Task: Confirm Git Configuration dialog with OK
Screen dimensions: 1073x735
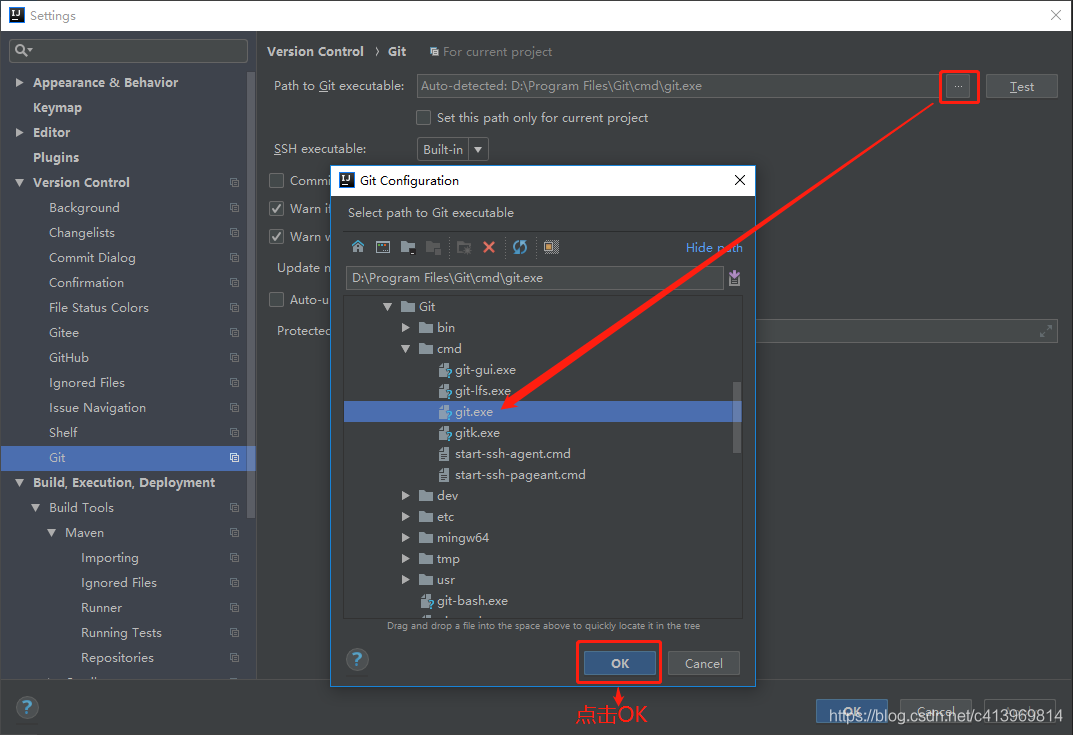Action: pos(619,663)
